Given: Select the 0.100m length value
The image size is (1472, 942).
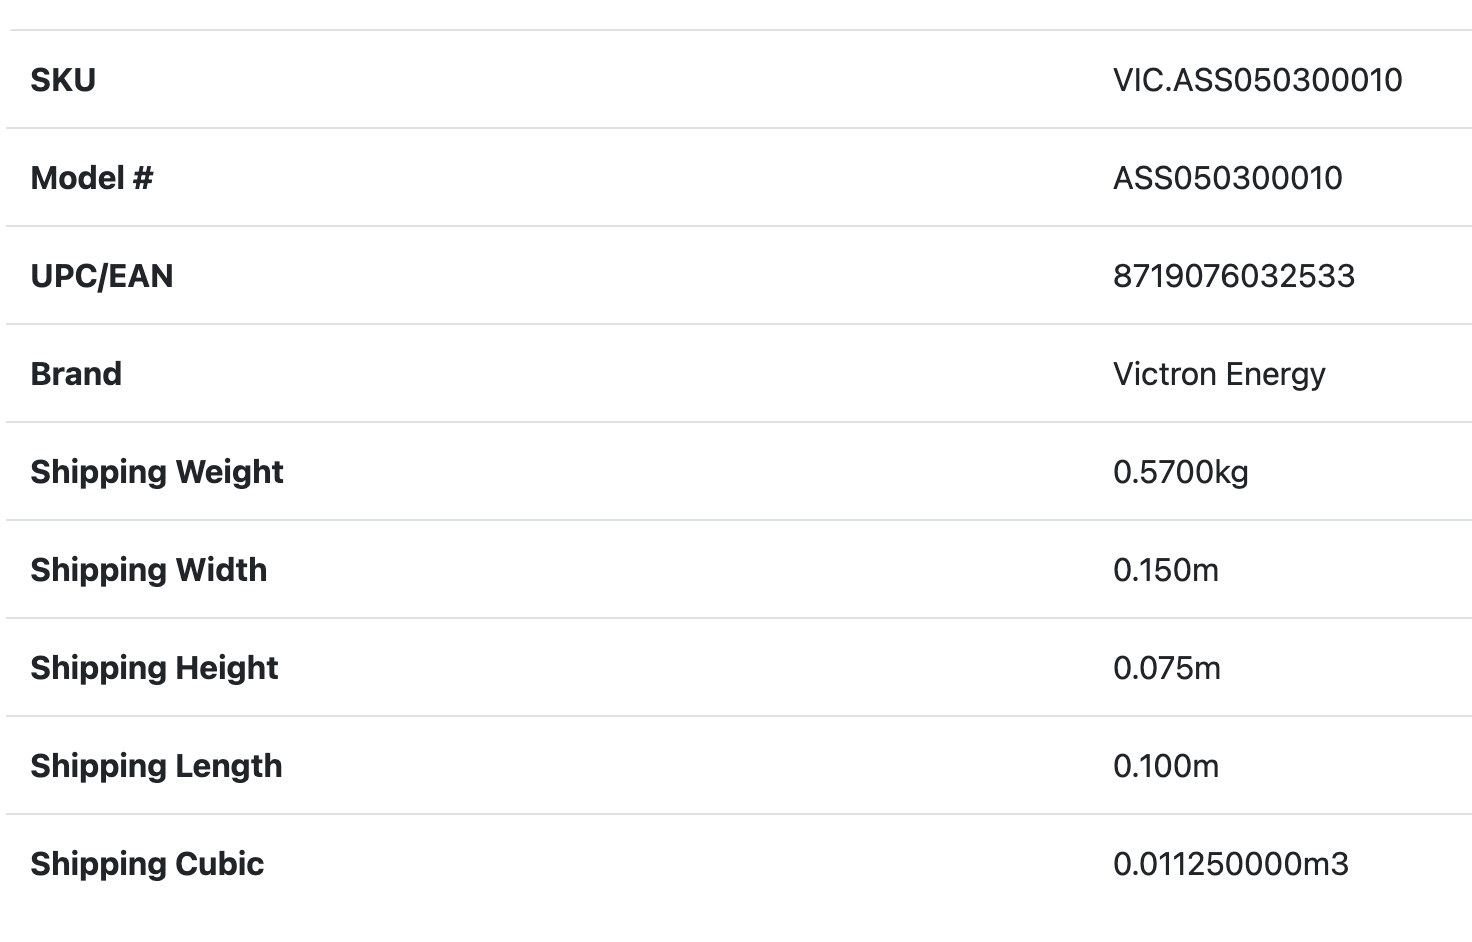Looking at the screenshot, I should tap(1165, 766).
